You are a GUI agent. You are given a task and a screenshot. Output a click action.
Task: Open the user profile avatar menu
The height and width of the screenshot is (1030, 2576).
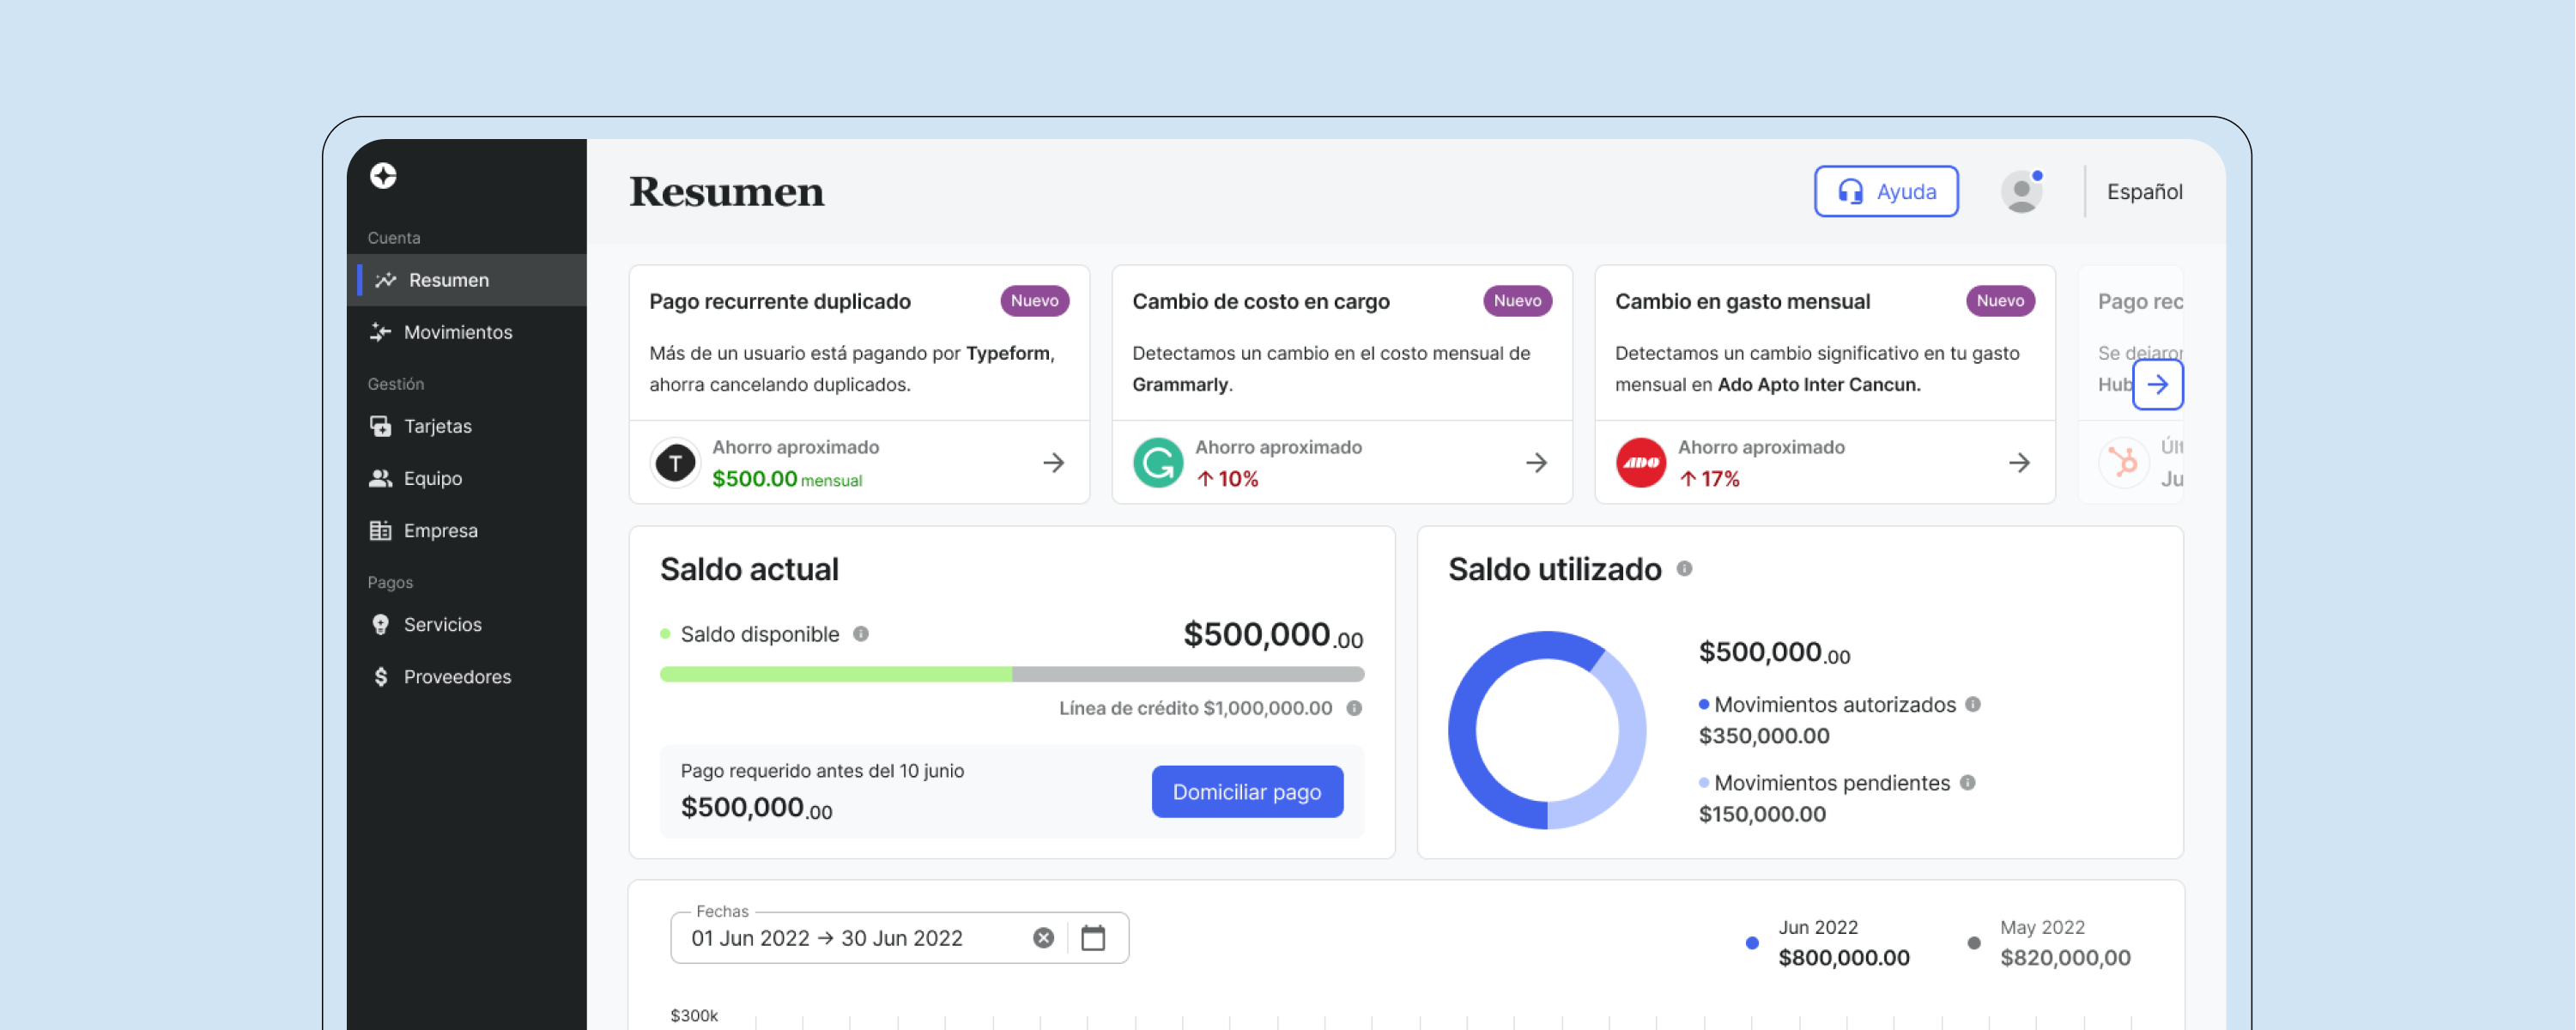[2021, 191]
